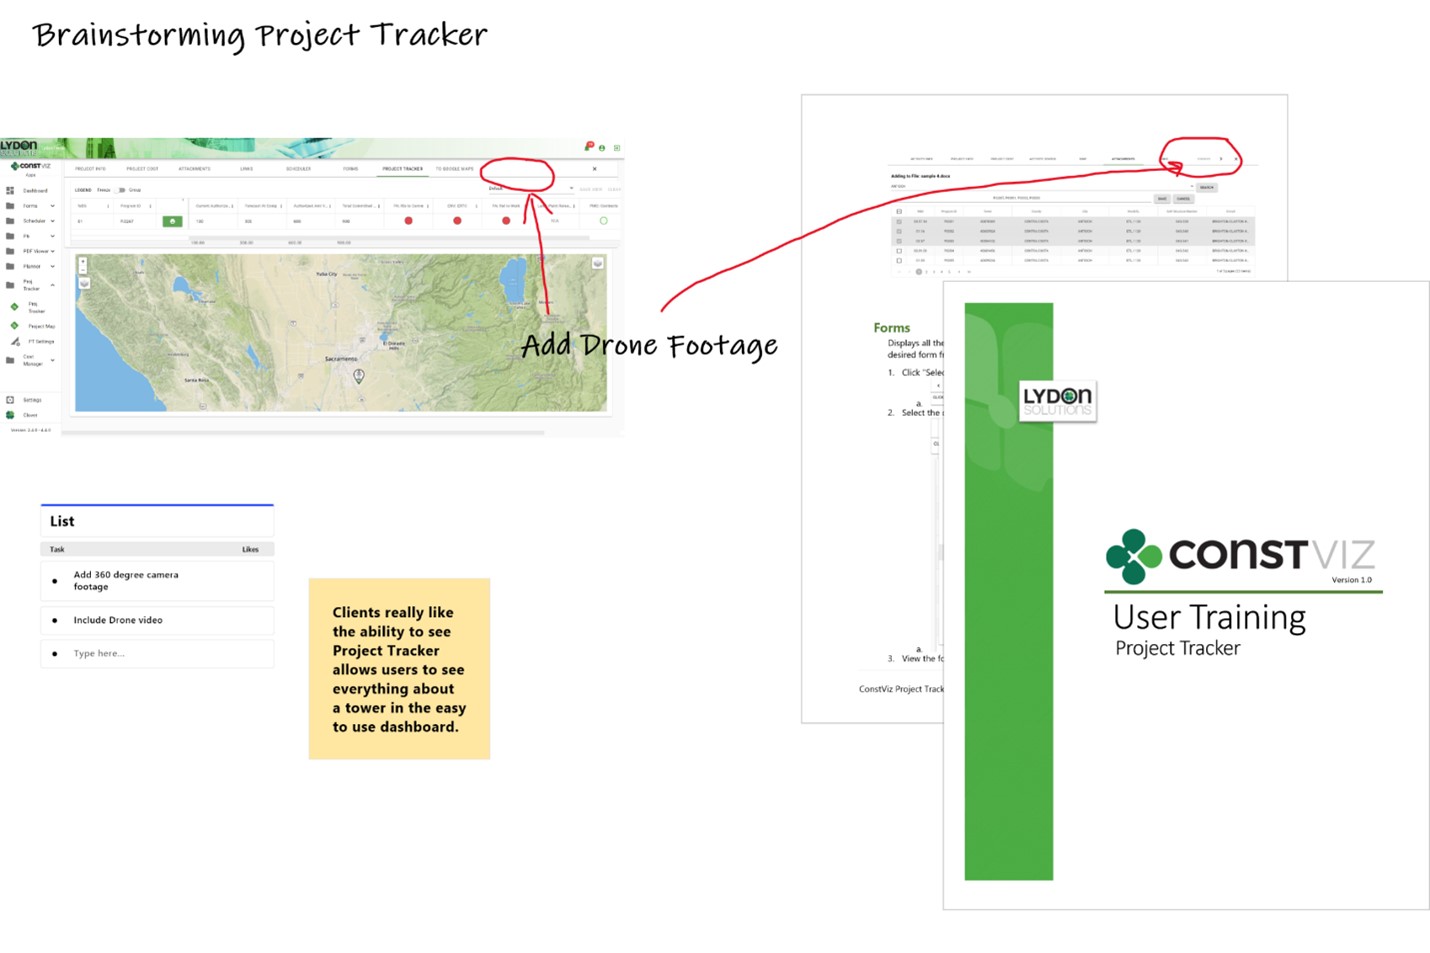Image resolution: width=1430 pixels, height=953 pixels.
Task: Select the User Training cover page thumbnail
Action: 1186,595
